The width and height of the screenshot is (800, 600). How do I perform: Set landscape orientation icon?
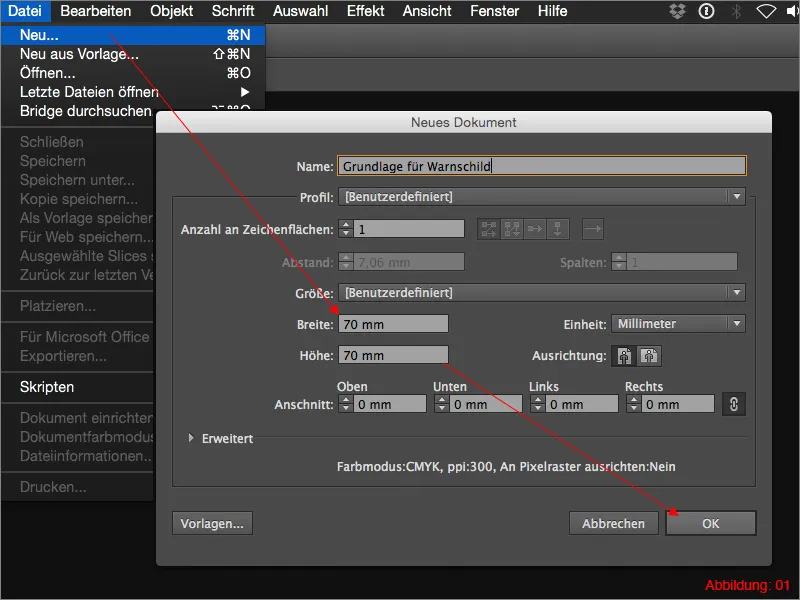click(x=649, y=356)
